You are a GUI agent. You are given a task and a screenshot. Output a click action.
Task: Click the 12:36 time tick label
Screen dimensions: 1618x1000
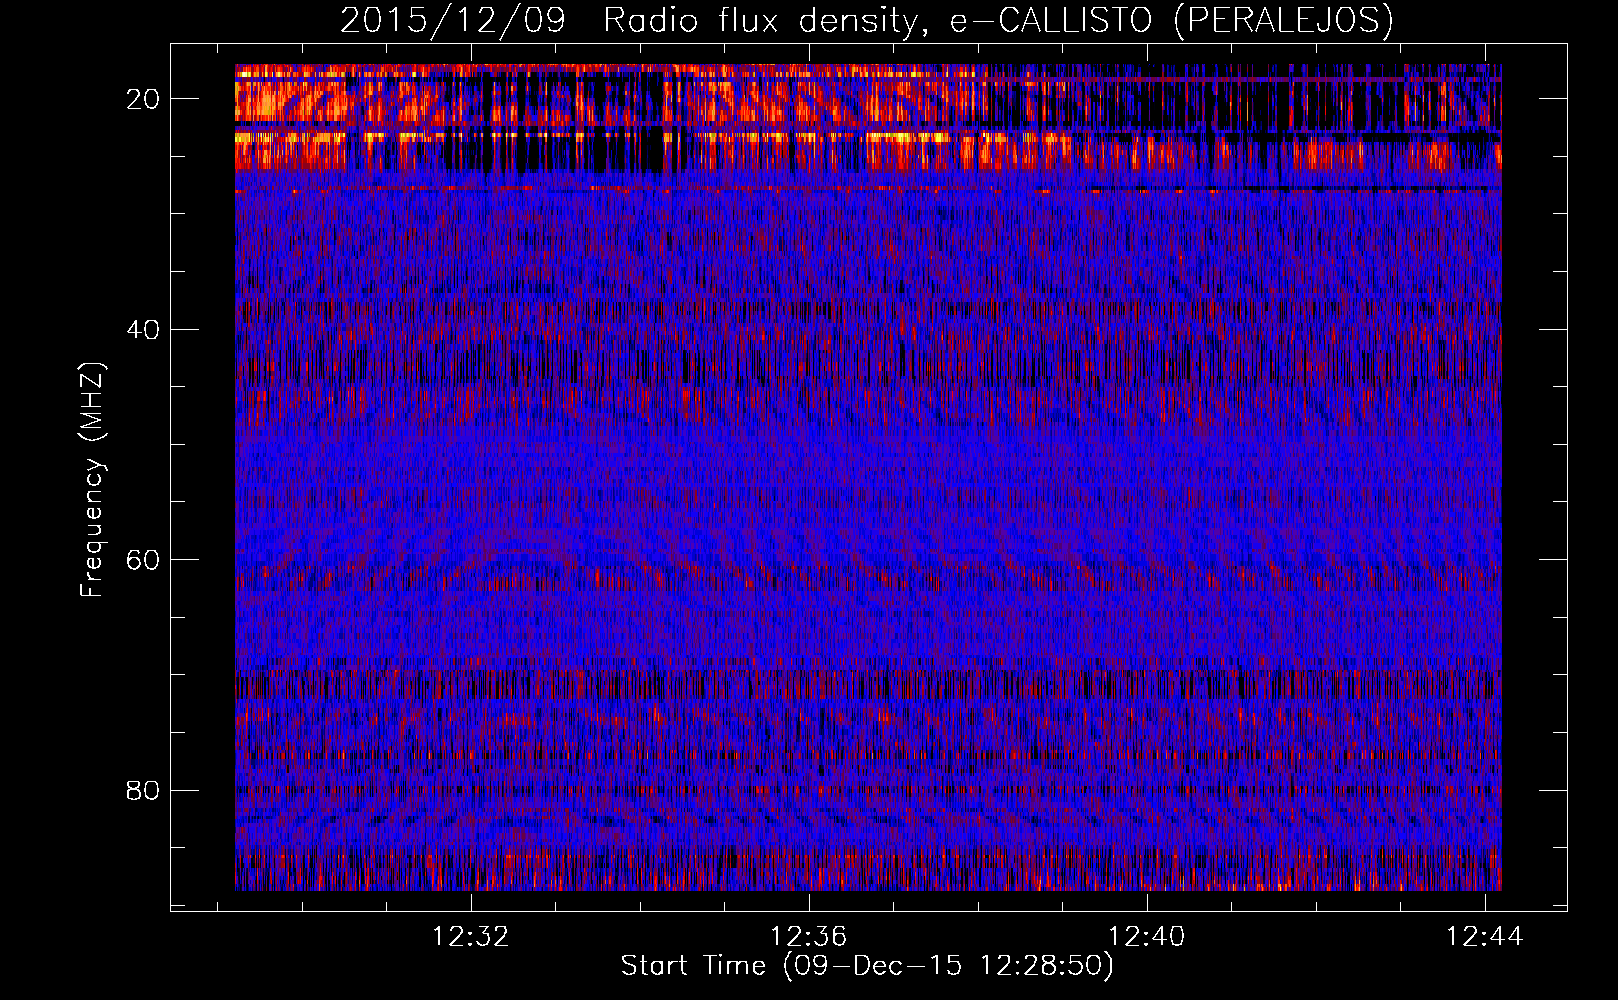[808, 936]
